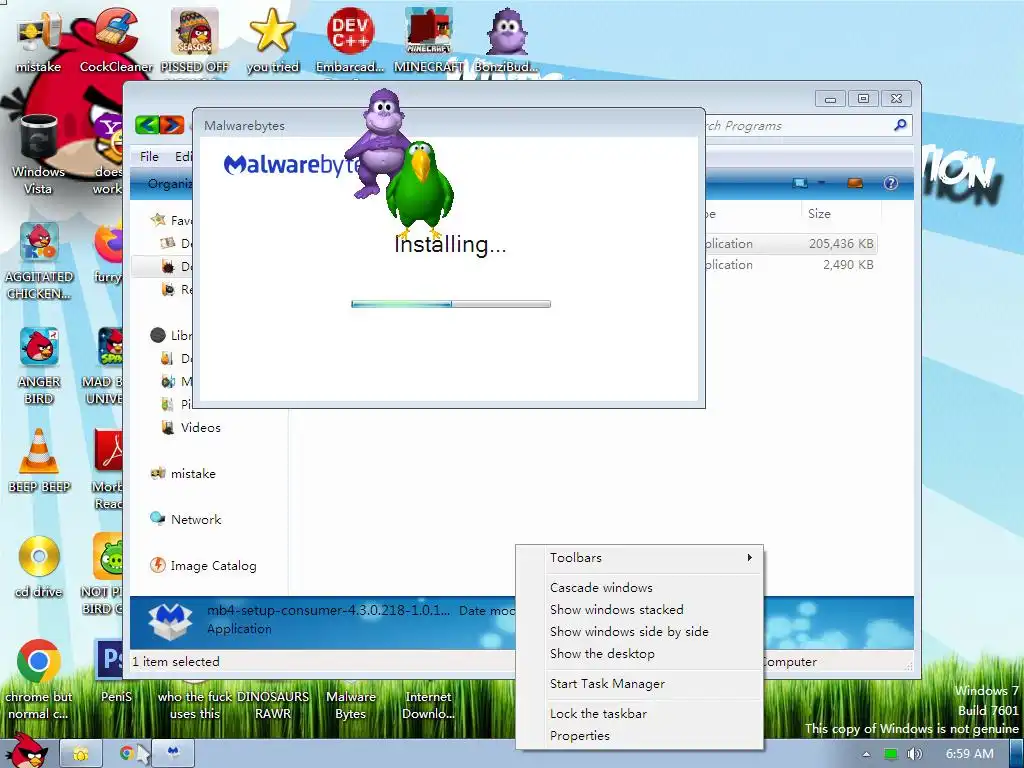The width and height of the screenshot is (1024, 768).
Task: Click the Malwarebytes taskbar button
Action: pyautogui.click(x=173, y=753)
